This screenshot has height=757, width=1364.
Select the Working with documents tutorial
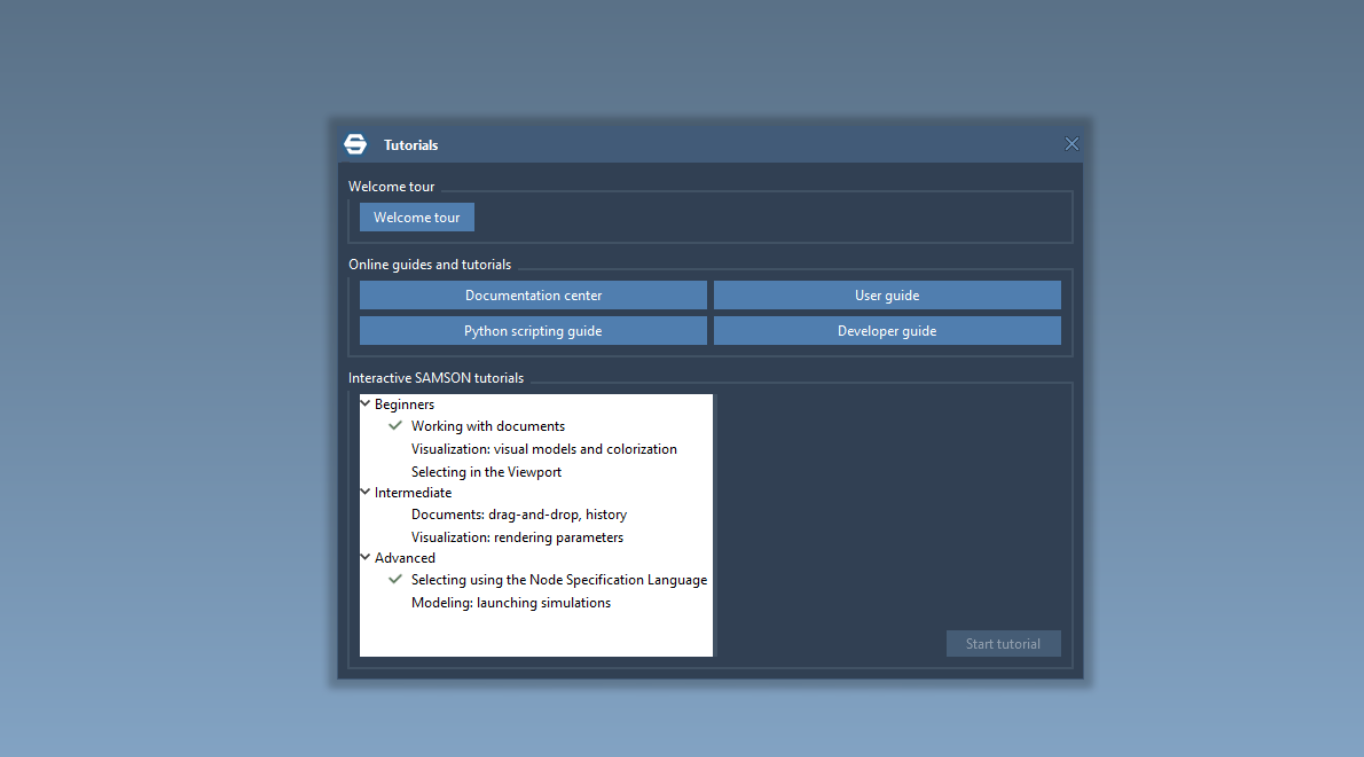coord(488,426)
